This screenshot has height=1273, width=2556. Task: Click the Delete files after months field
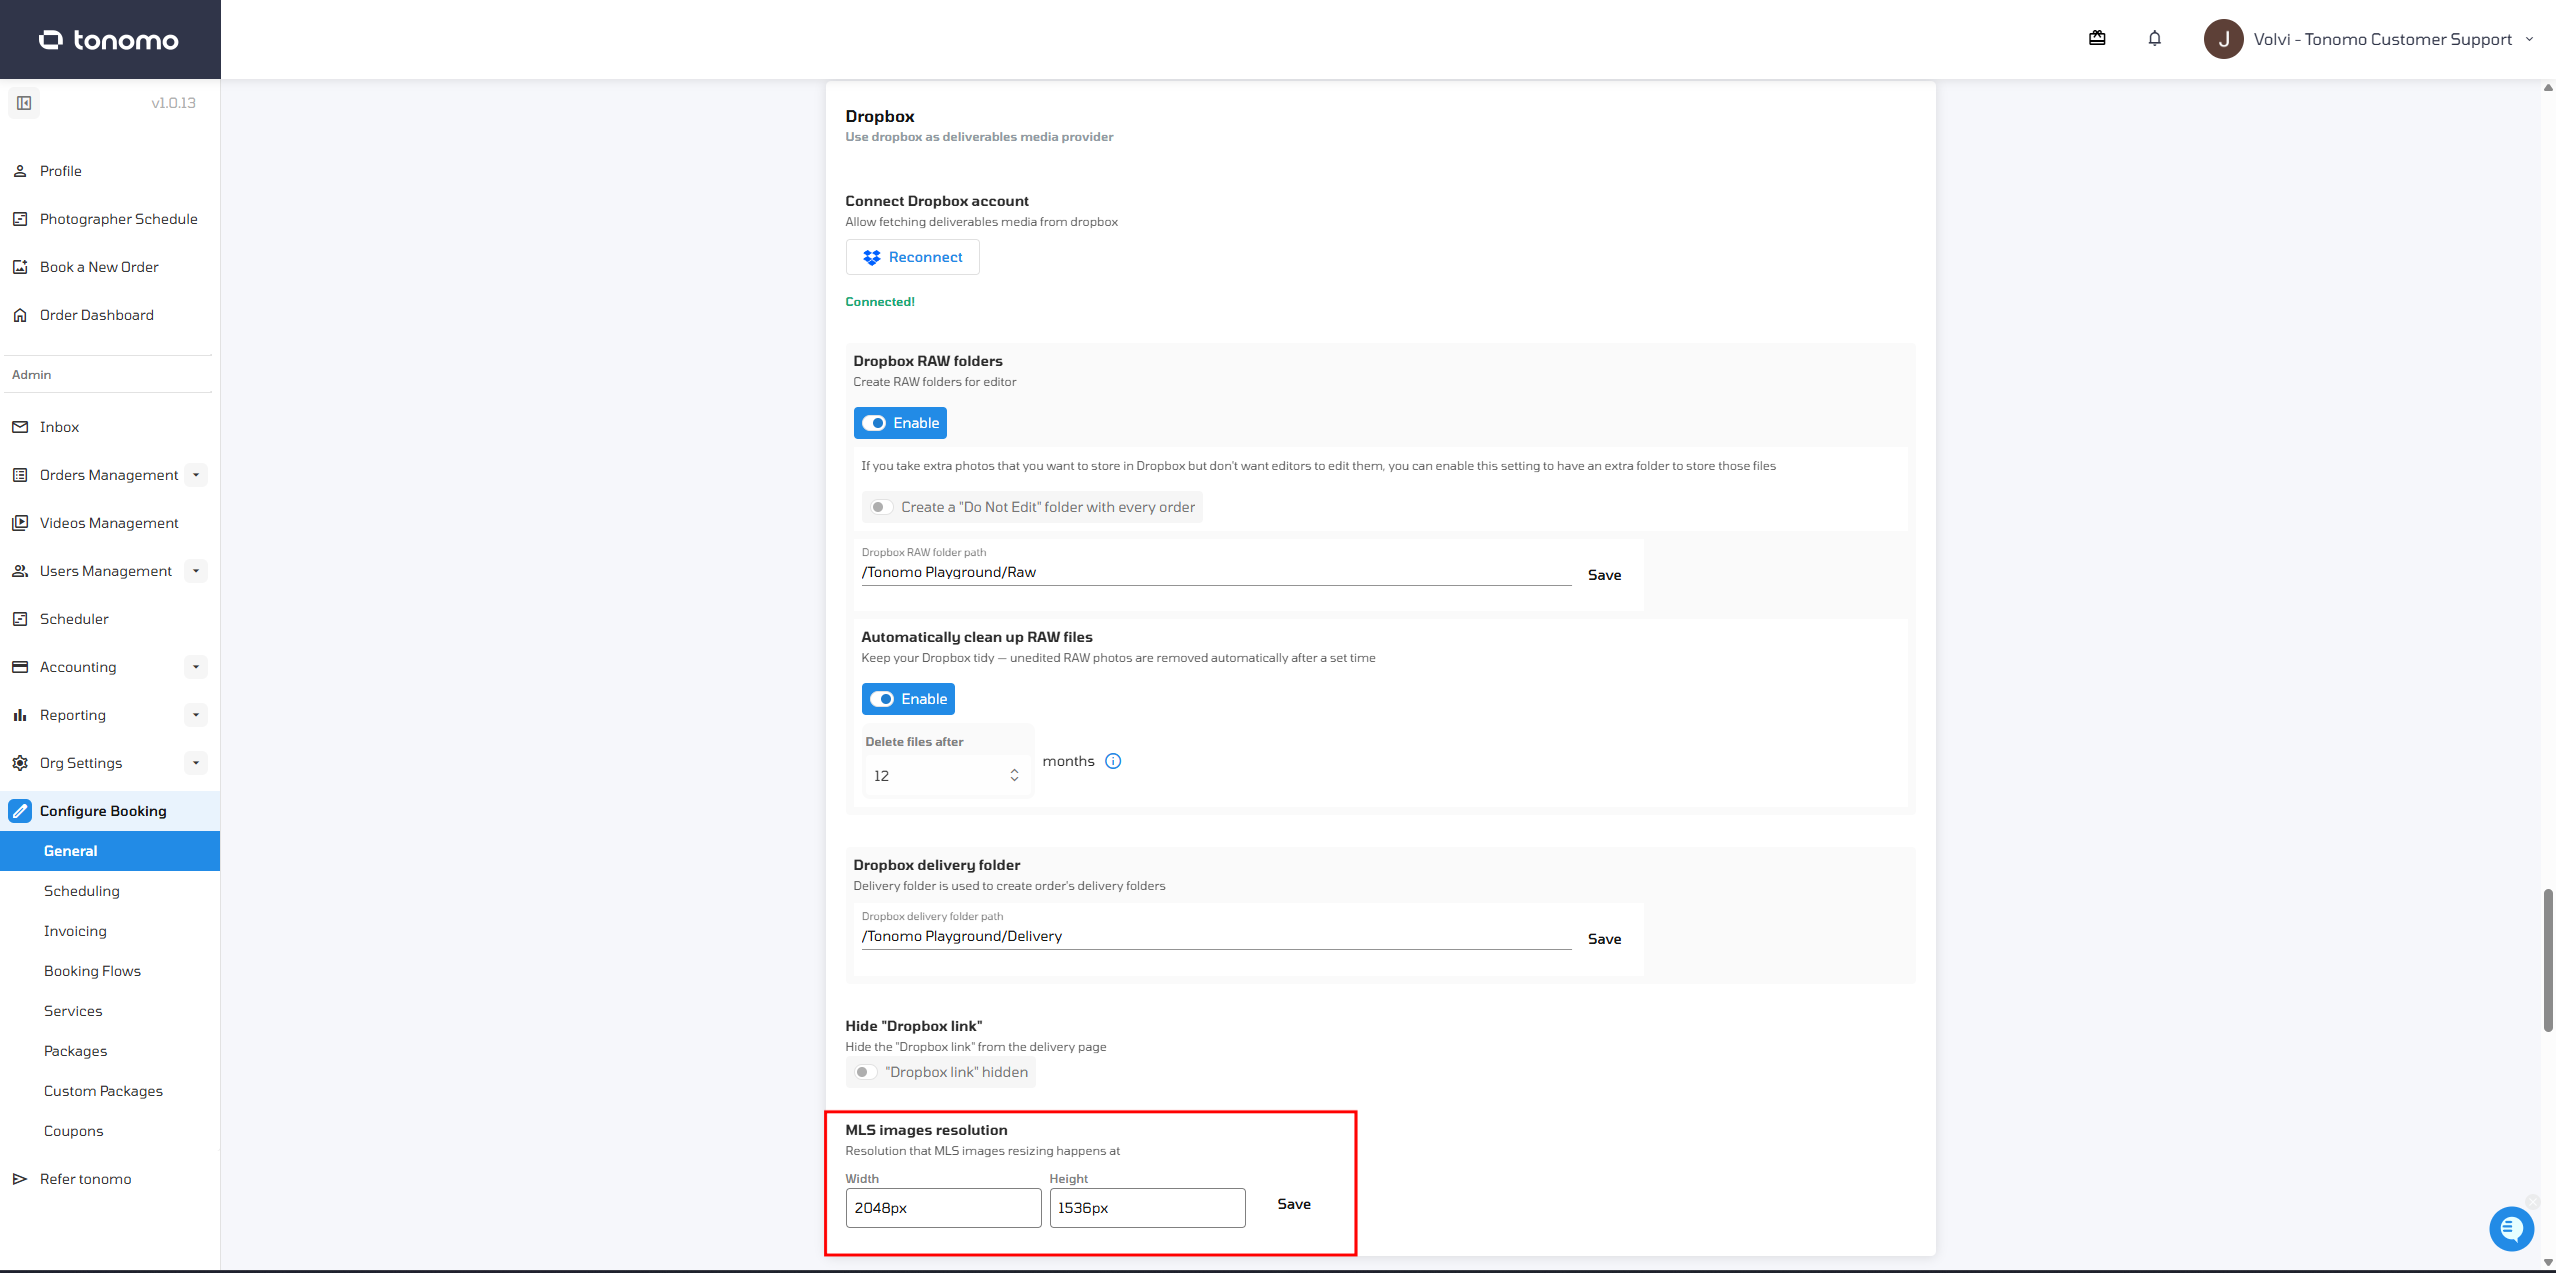click(x=946, y=775)
